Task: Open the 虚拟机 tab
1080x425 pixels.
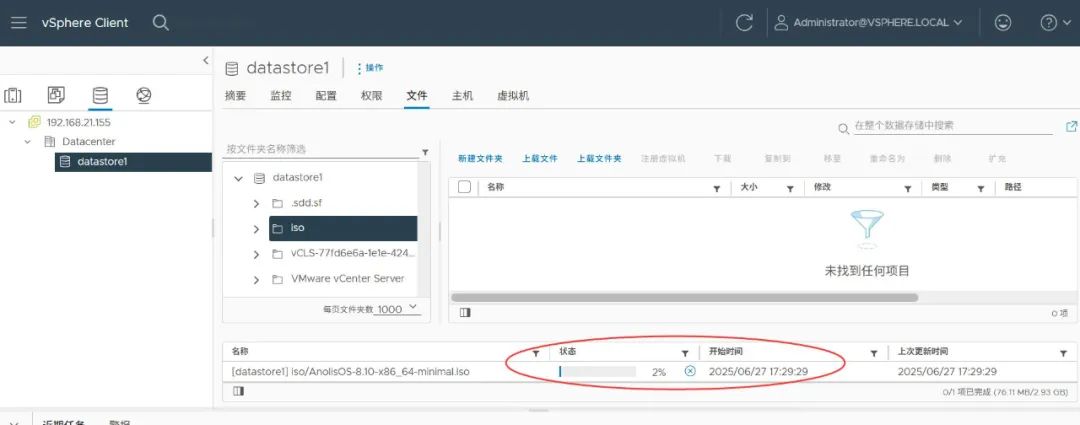Action: [x=513, y=96]
